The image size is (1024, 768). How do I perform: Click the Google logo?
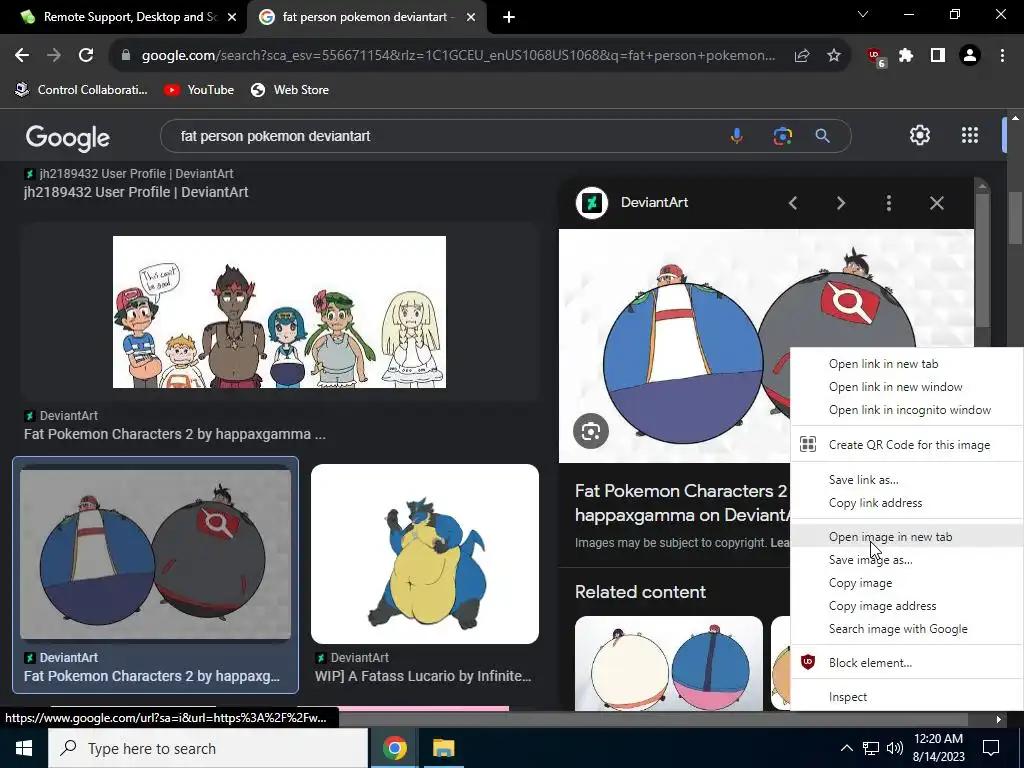click(x=68, y=137)
